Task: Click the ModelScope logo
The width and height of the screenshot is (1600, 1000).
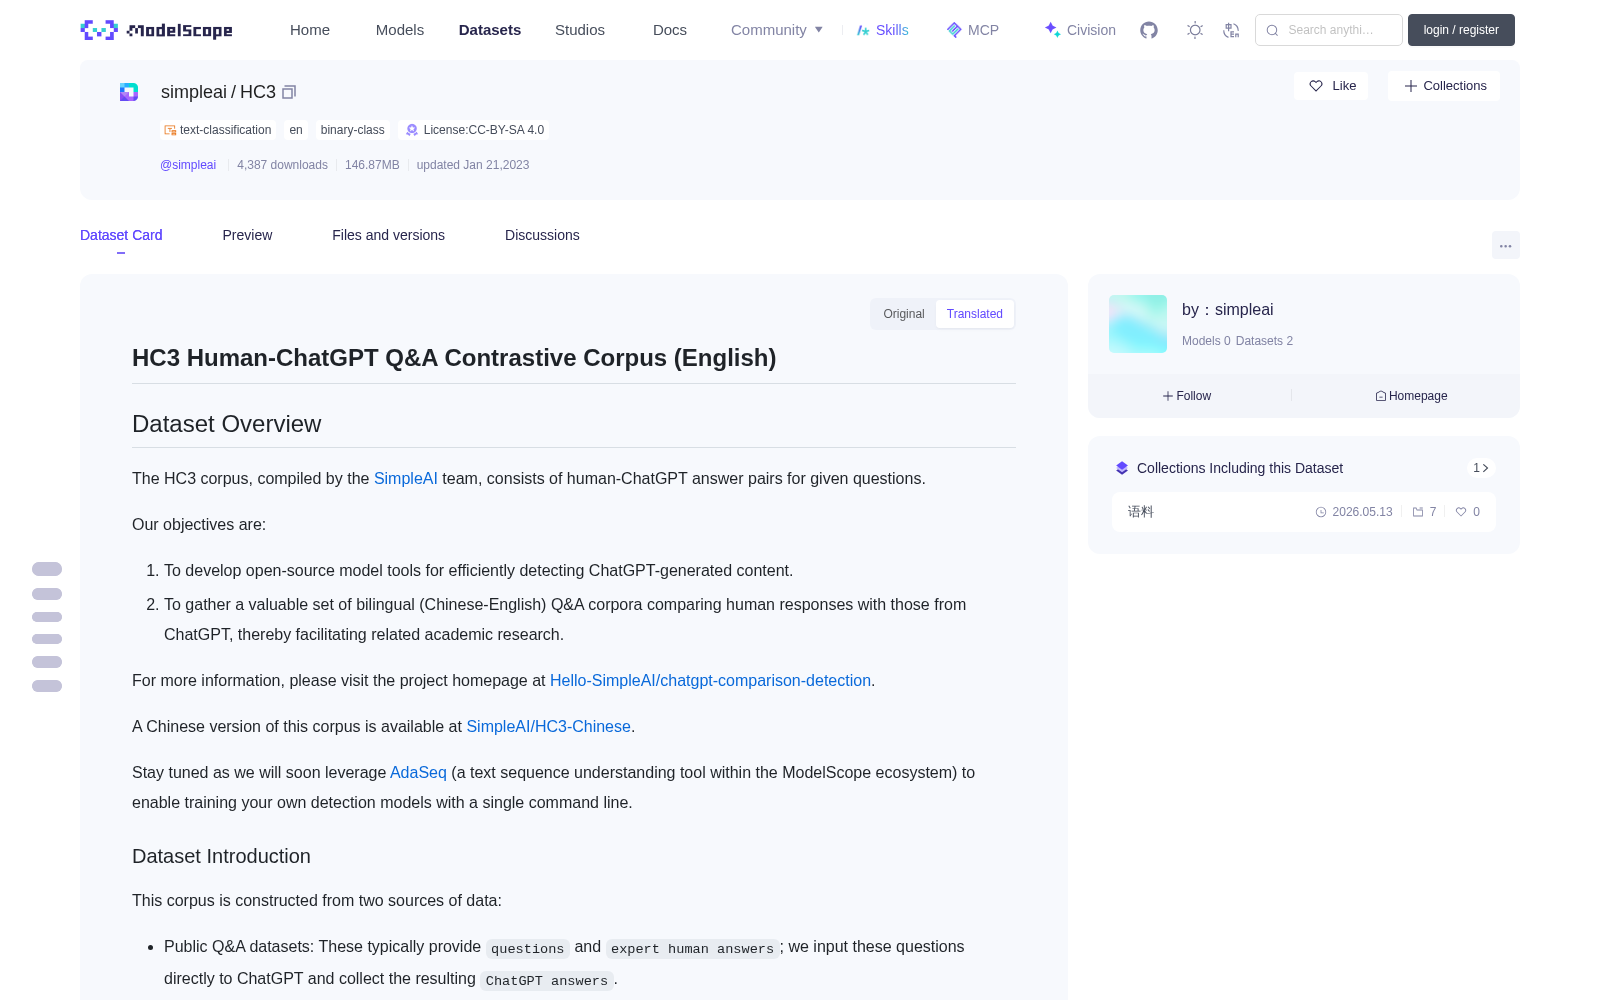Action: pyautogui.click(x=157, y=30)
